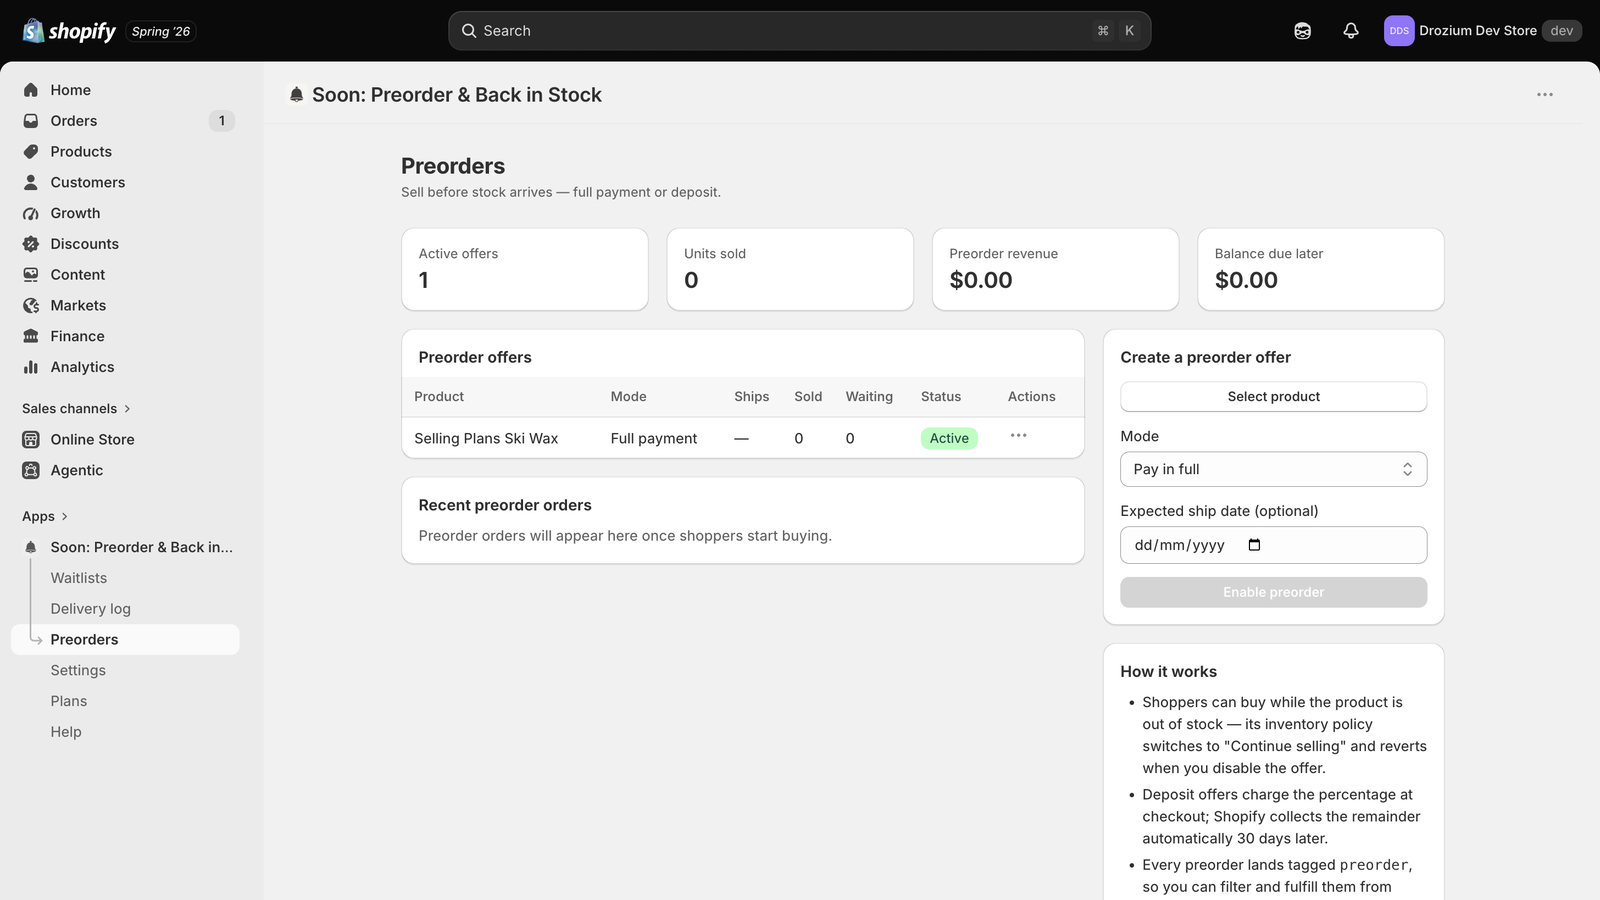Click the Select product button
The height and width of the screenshot is (900, 1600).
coord(1273,397)
